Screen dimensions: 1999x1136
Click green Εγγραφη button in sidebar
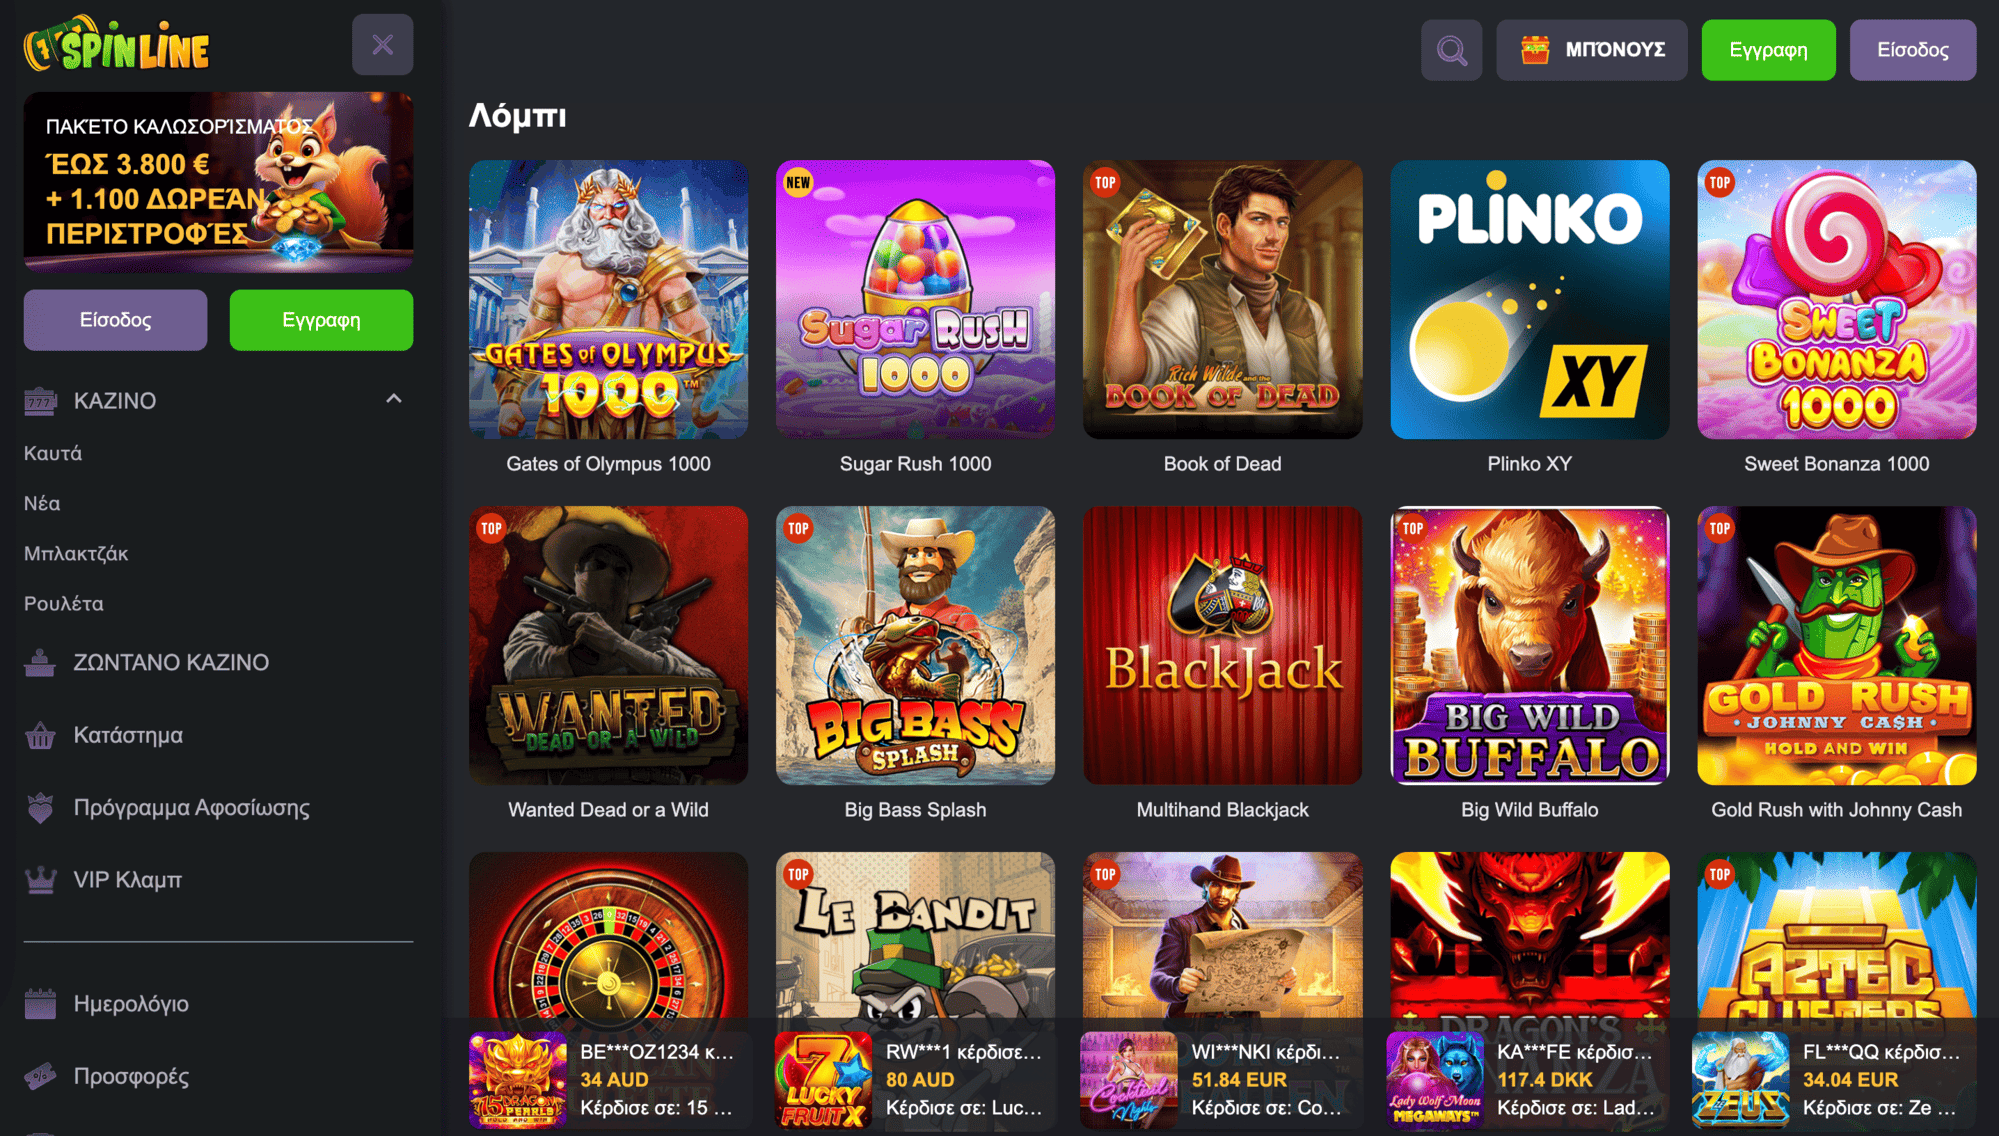pos(321,320)
